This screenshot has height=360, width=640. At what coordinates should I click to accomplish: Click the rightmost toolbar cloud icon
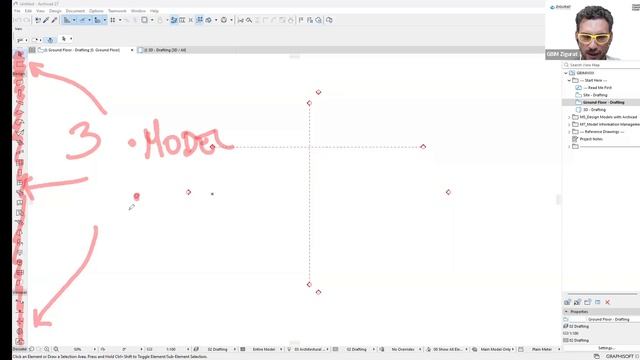[x=329, y=20]
